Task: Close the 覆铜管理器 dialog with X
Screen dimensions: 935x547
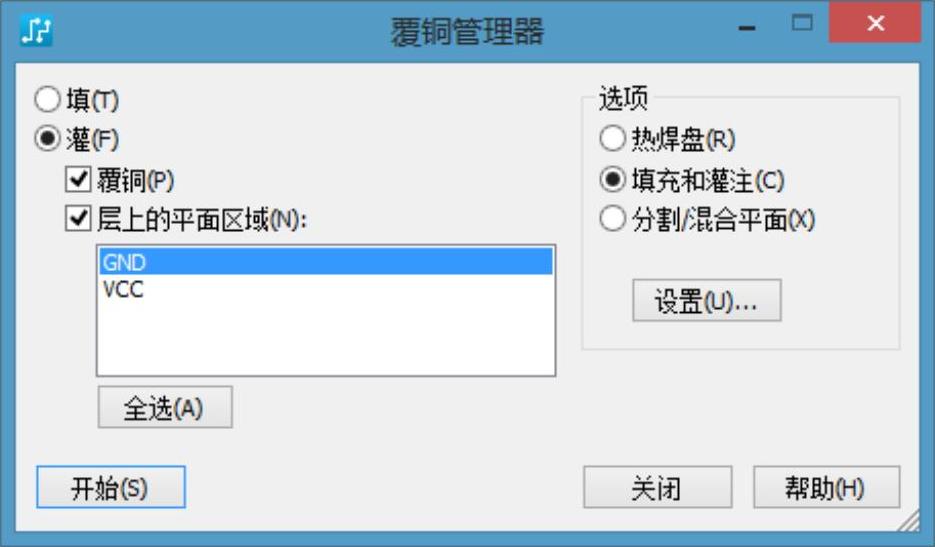Action: pyautogui.click(x=875, y=23)
